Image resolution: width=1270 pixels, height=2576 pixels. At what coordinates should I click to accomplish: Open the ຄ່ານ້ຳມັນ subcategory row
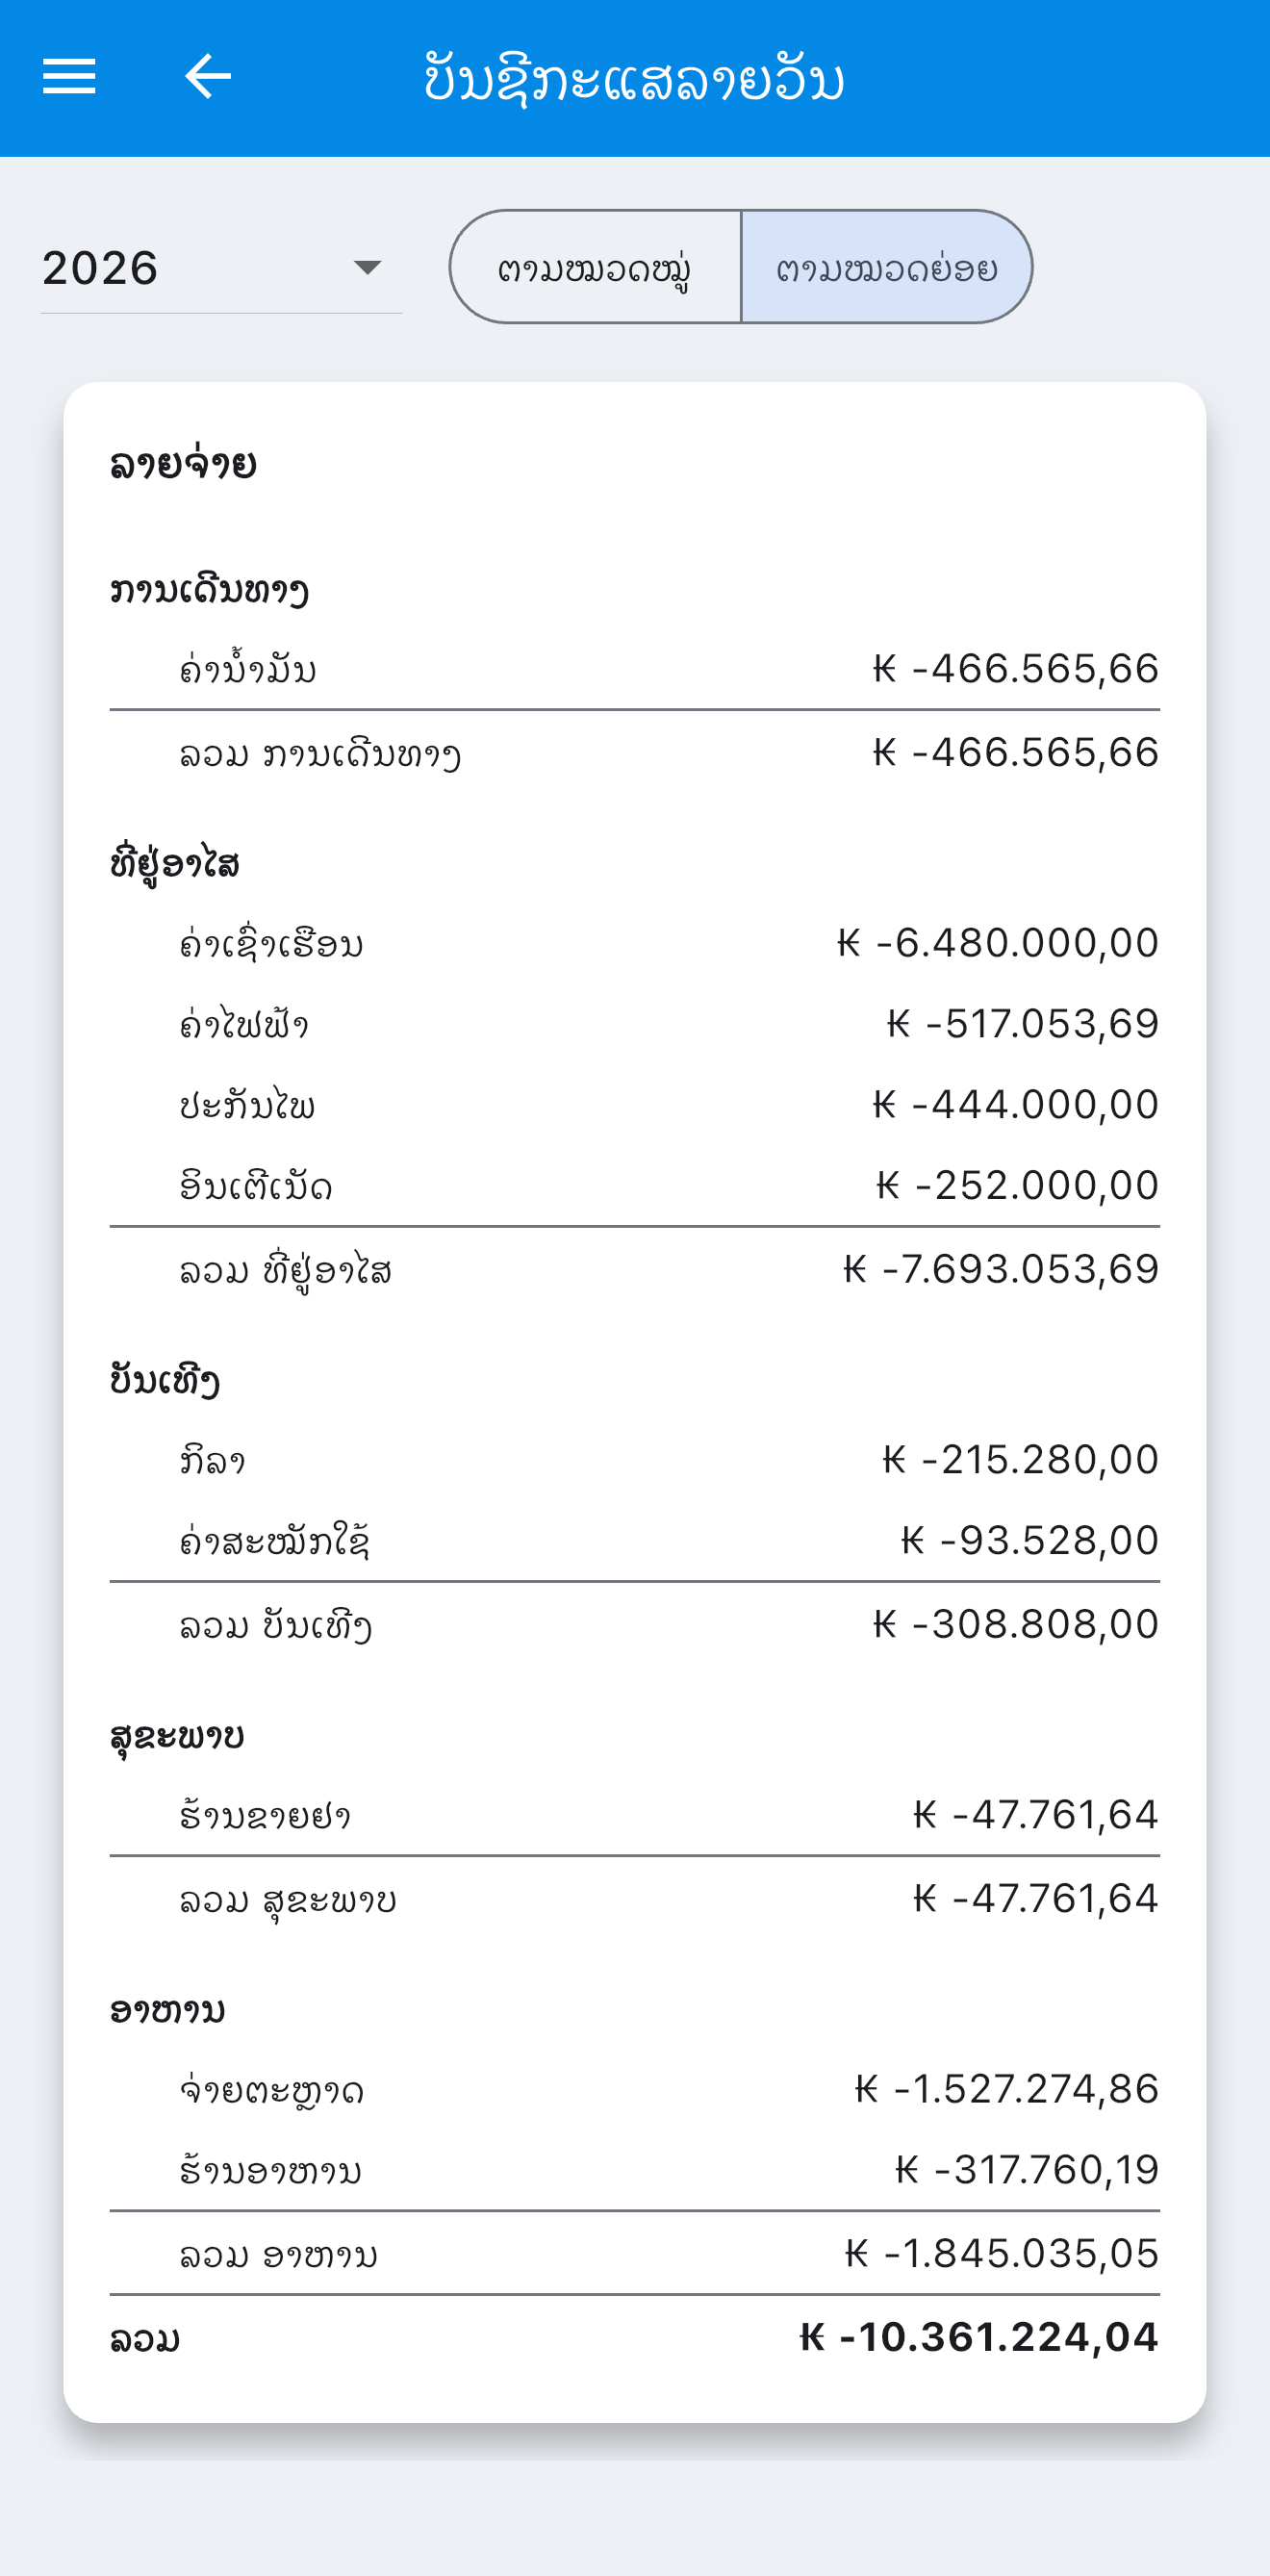[x=634, y=669]
